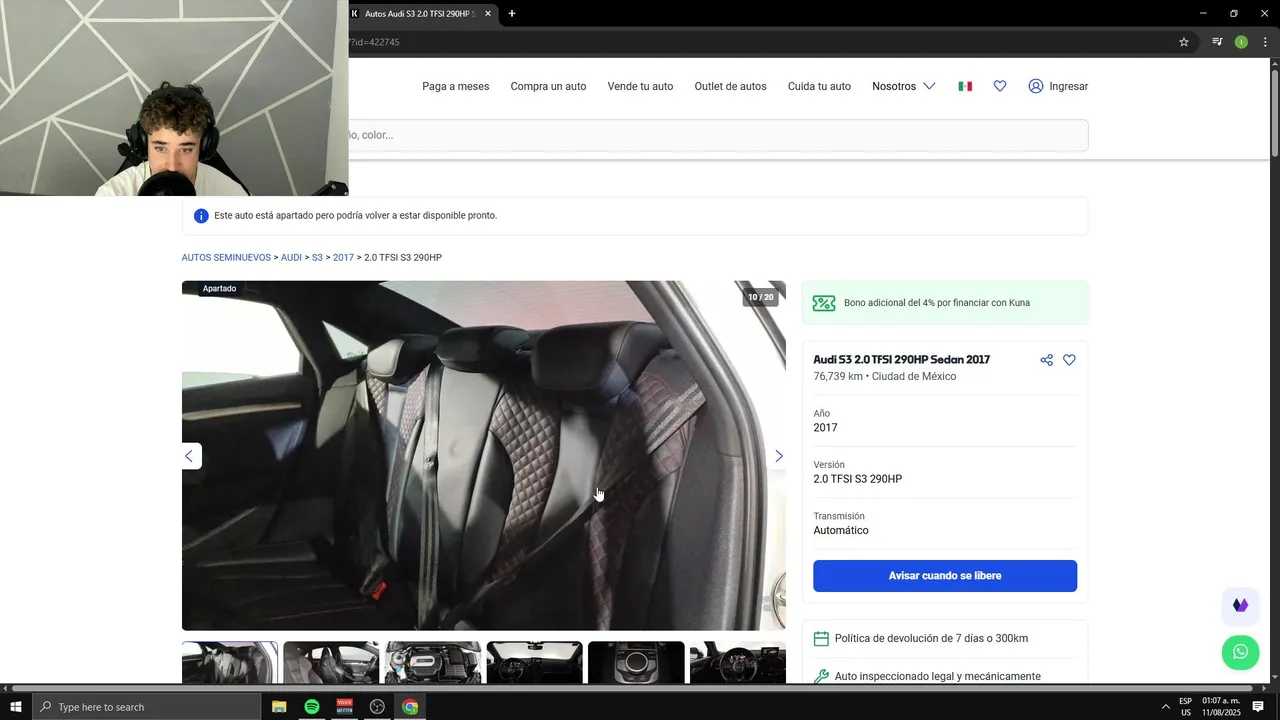1280x720 pixels.
Task: Click the title Audi S3 2.0 TFSI 290HP Sedan 2017
Action: point(901,360)
